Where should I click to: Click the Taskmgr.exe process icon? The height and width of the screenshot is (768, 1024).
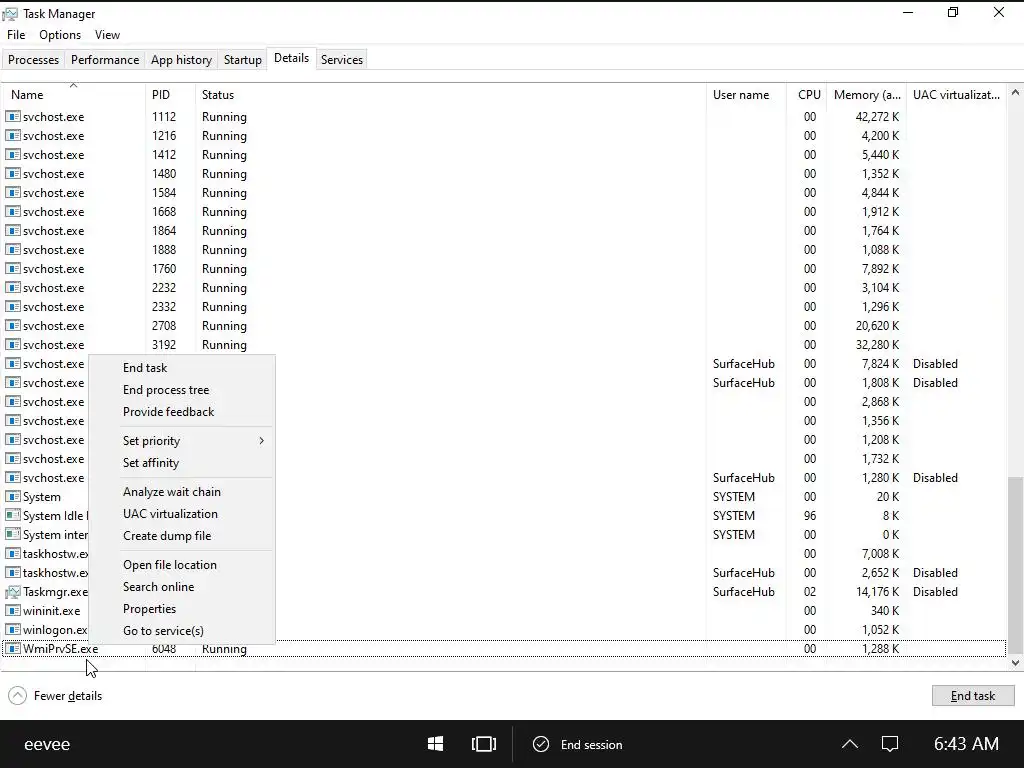pos(12,592)
